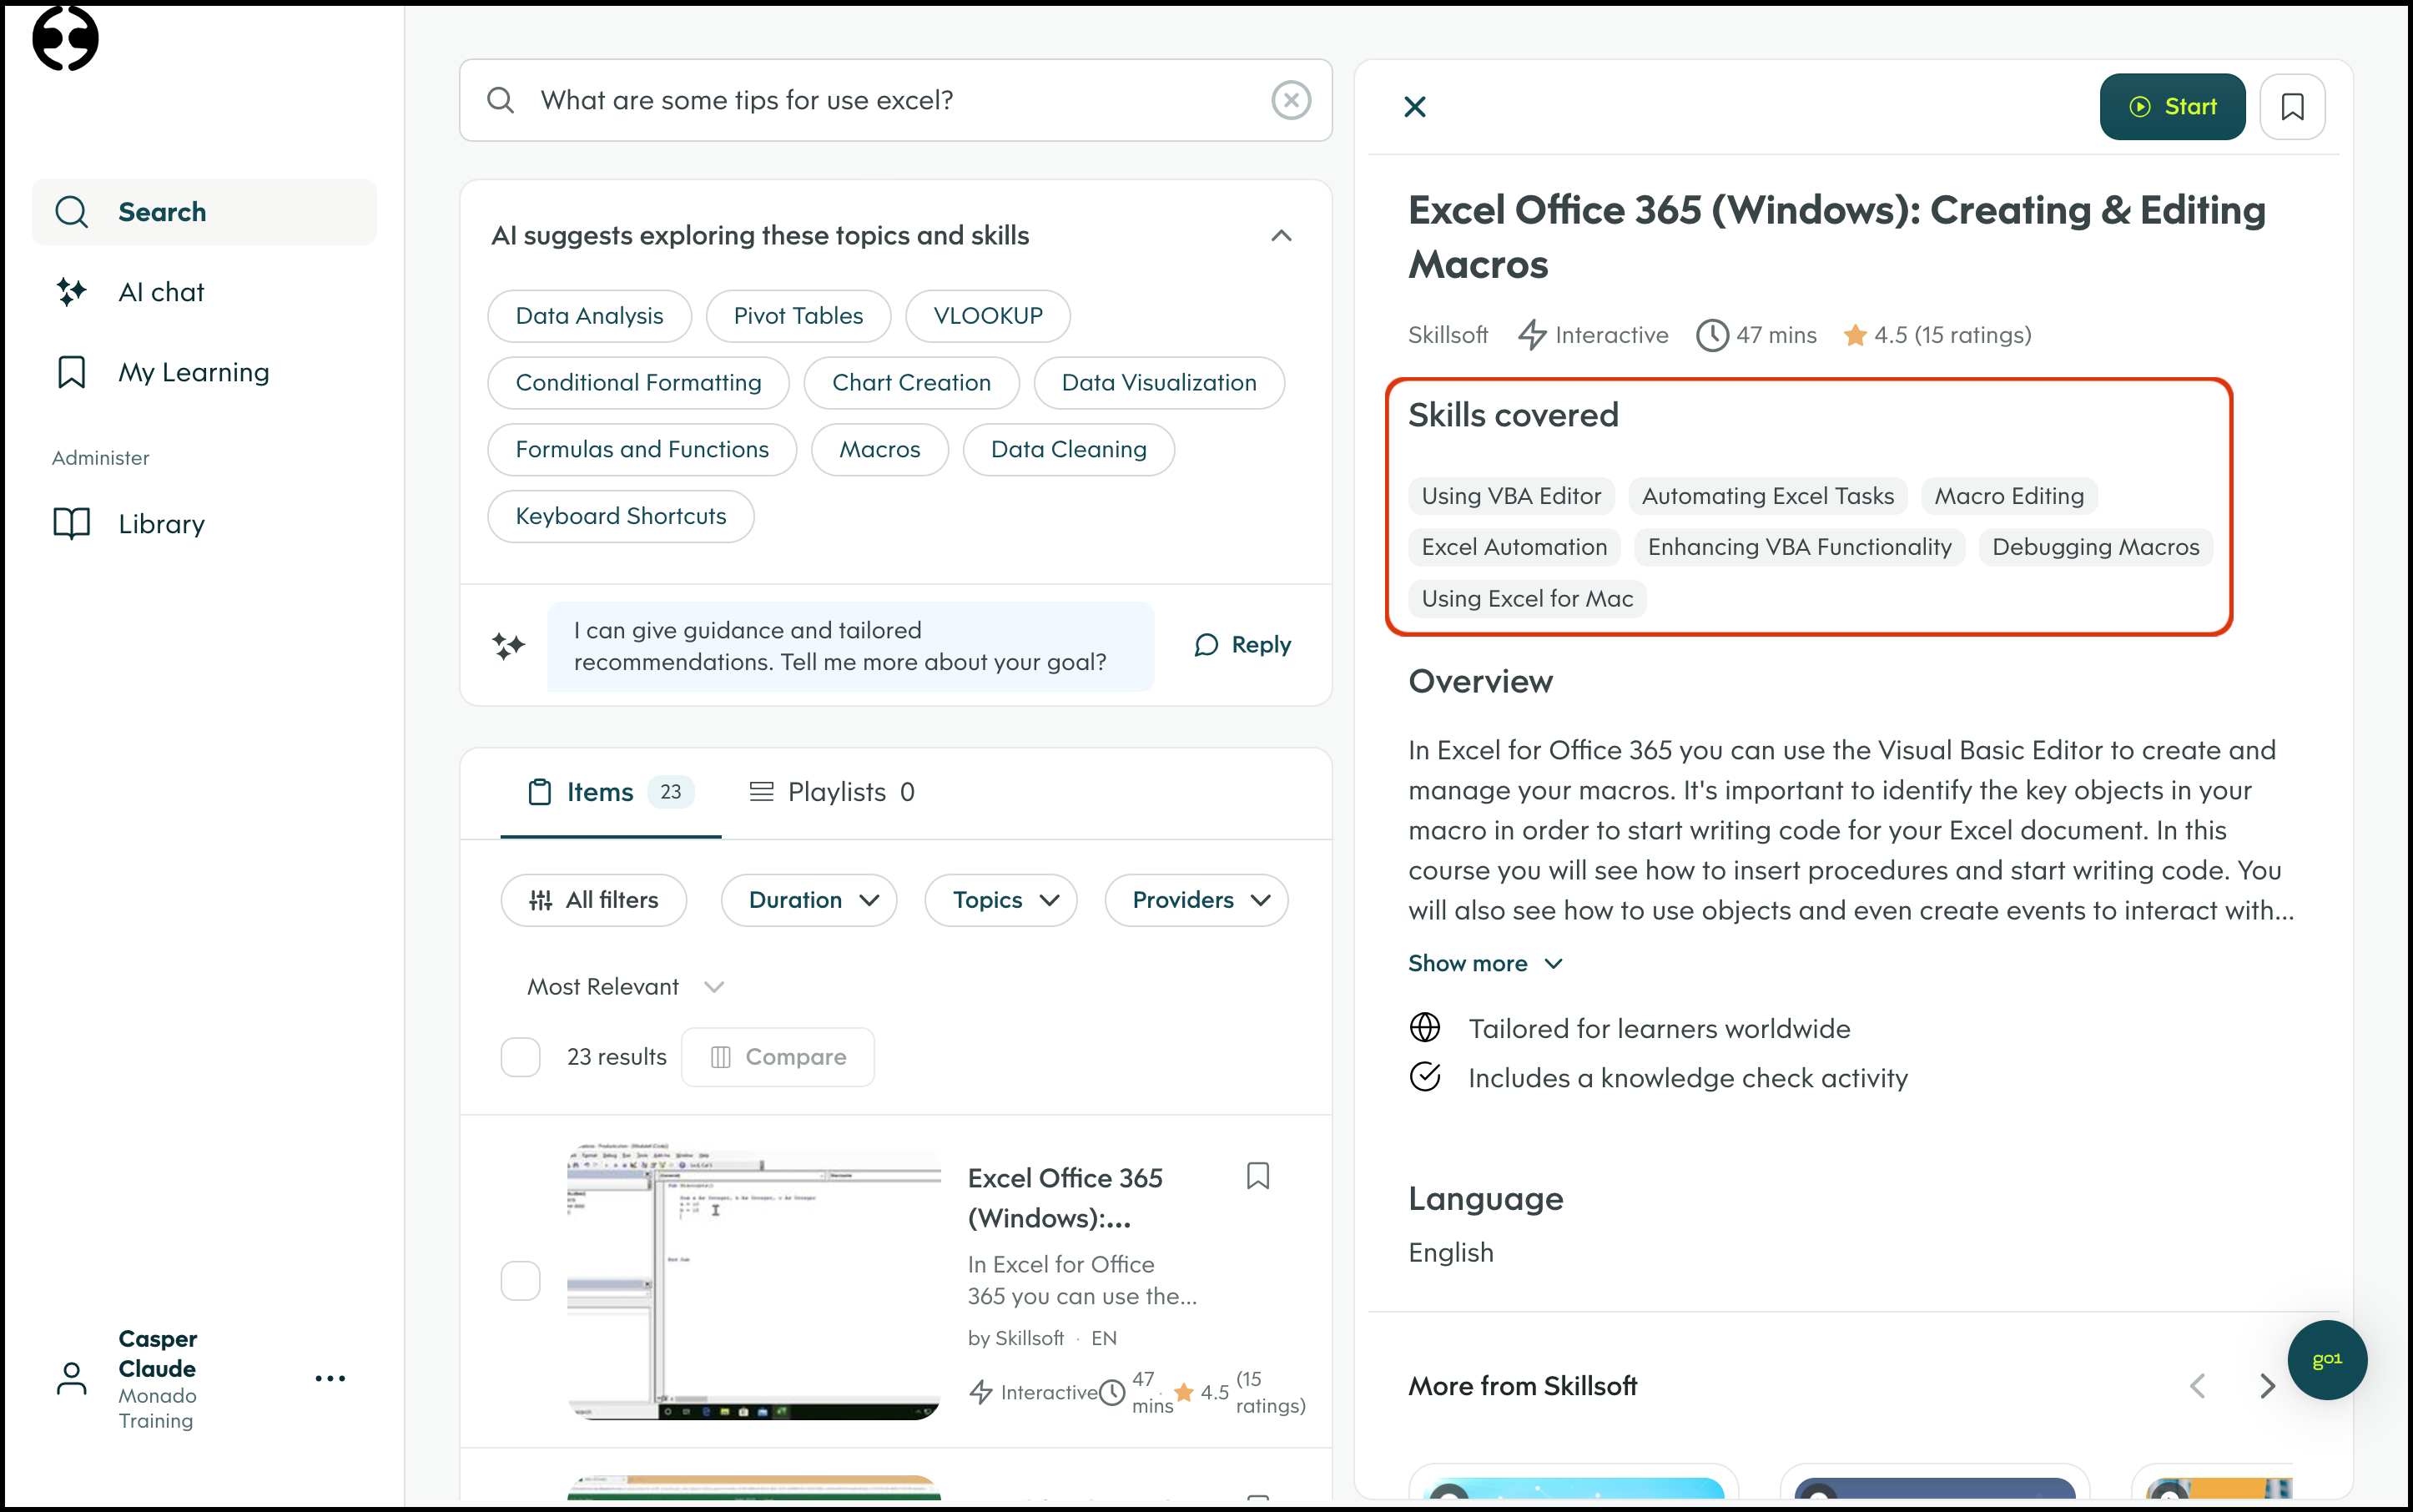
Task: Click the magnifier icon in the search box
Action: click(500, 100)
